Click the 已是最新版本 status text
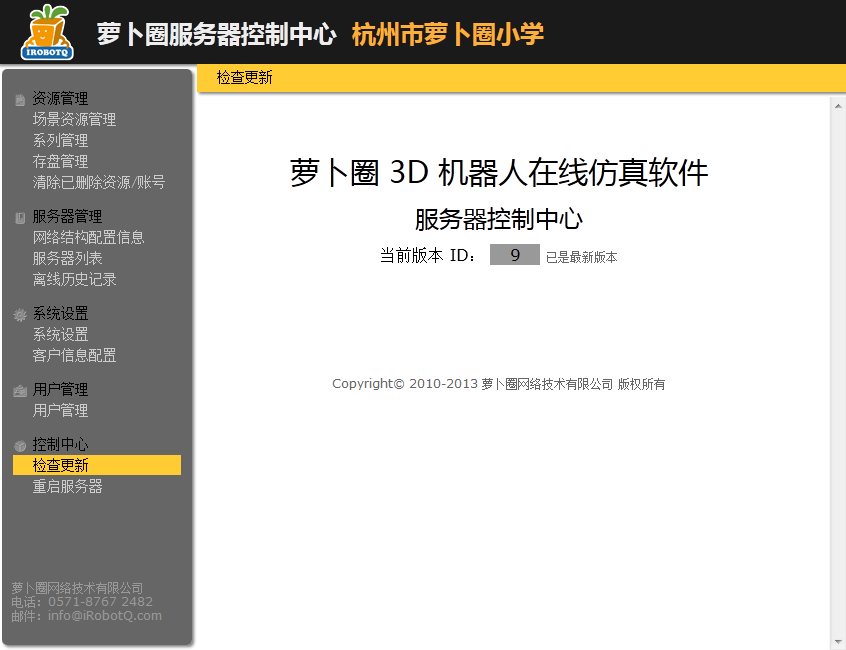This screenshot has height=650, width=846. pos(582,257)
